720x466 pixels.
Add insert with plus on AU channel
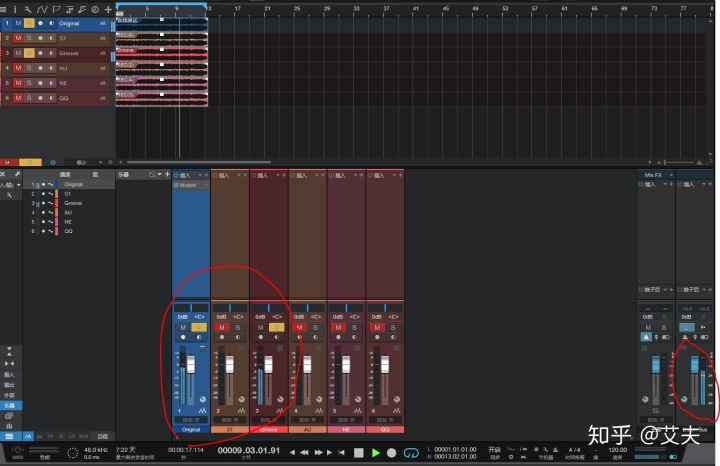322,175
